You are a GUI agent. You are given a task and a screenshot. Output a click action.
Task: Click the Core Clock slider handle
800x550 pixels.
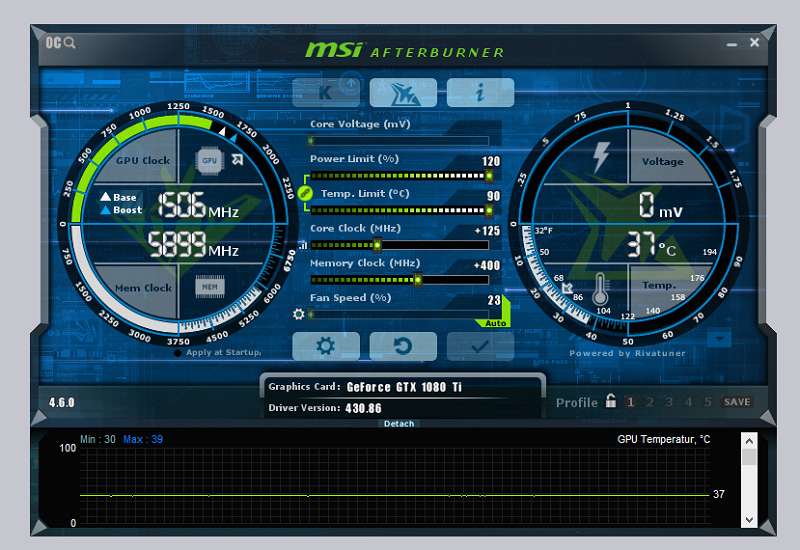point(377,245)
